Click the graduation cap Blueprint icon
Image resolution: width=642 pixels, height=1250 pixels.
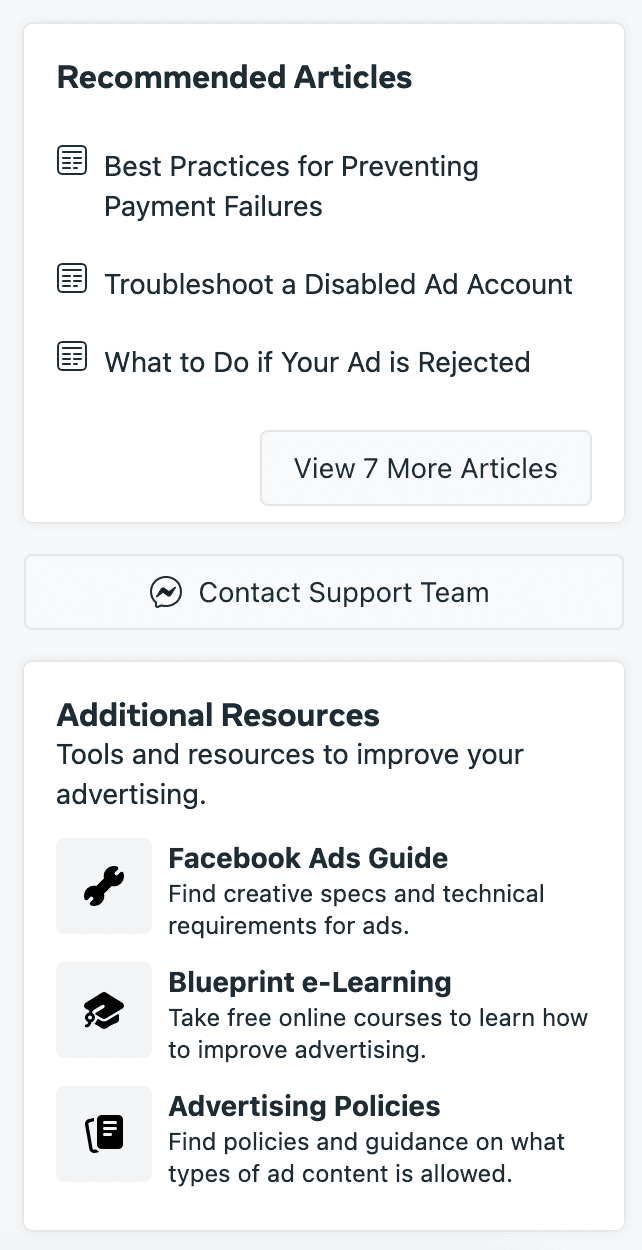tap(104, 1010)
